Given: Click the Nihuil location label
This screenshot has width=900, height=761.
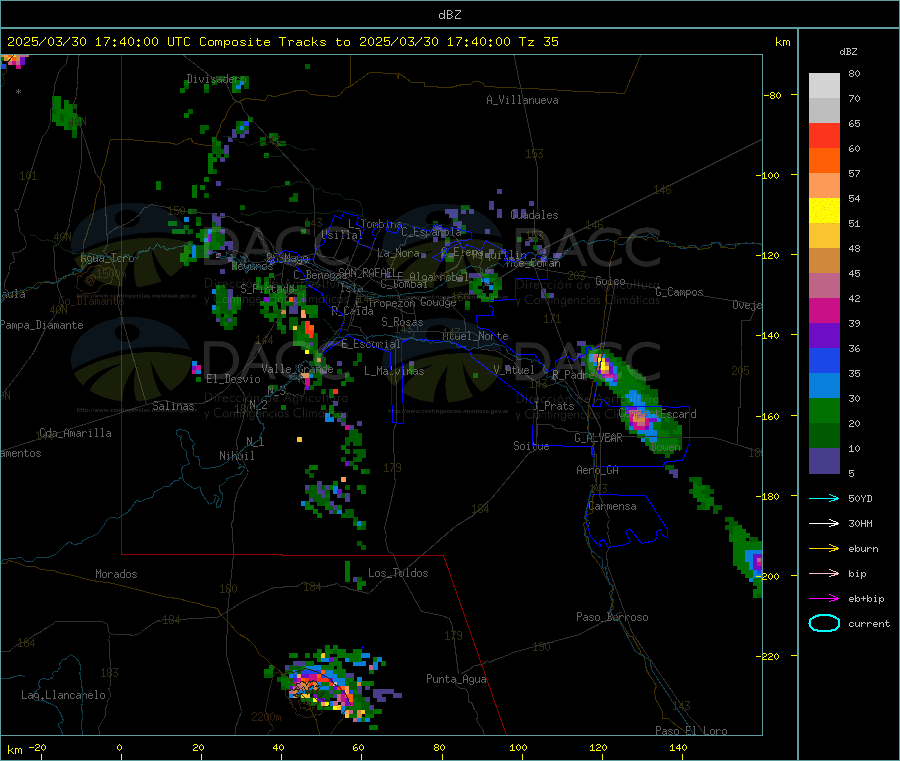Looking at the screenshot, I should (237, 456).
